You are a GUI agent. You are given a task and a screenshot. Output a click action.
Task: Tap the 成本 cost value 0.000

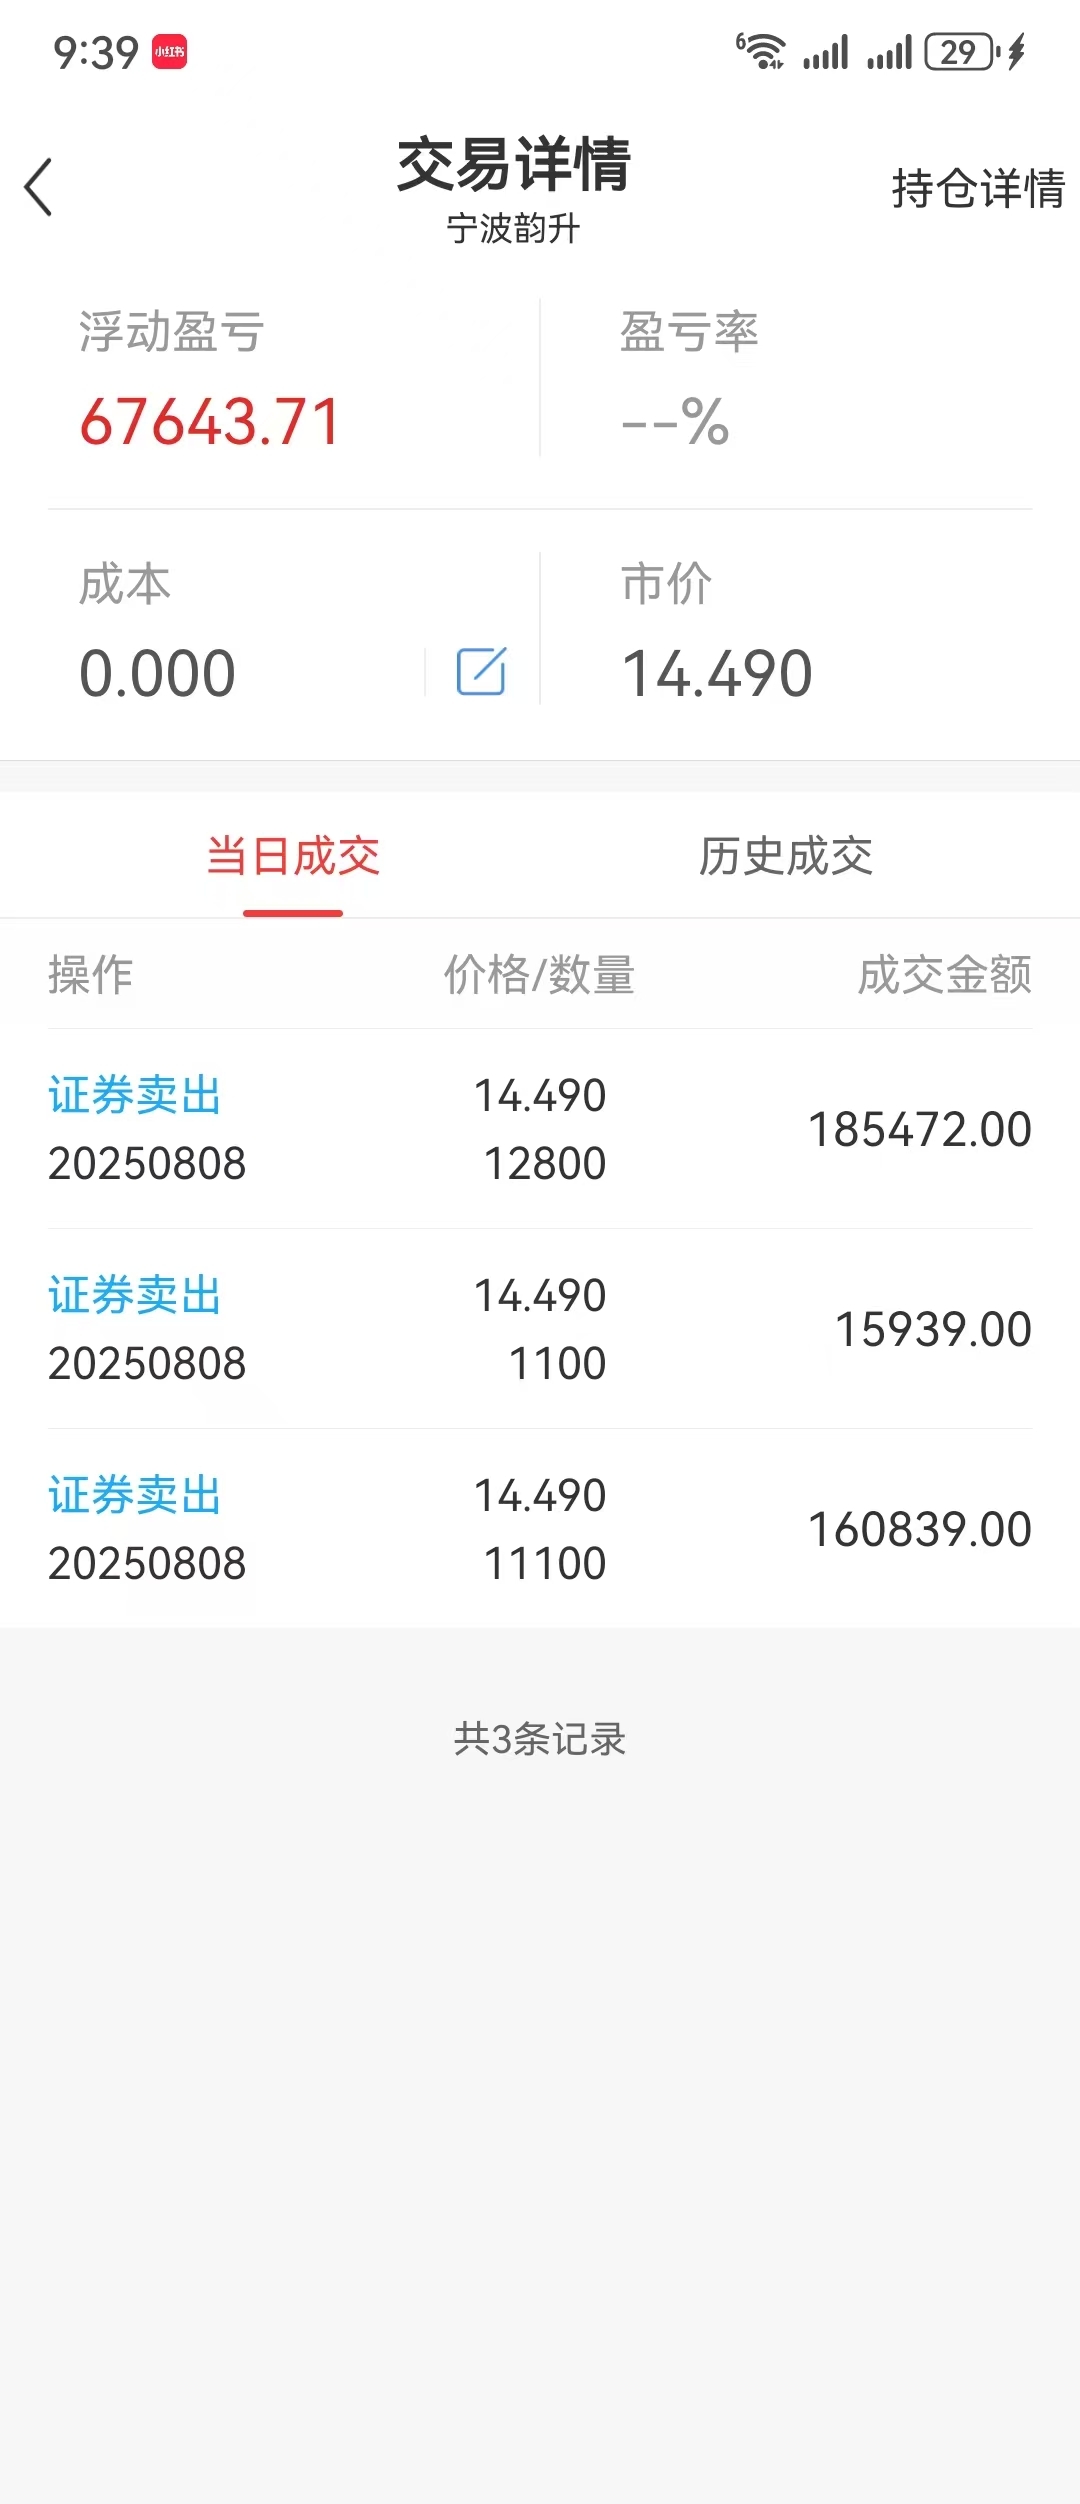tap(157, 673)
